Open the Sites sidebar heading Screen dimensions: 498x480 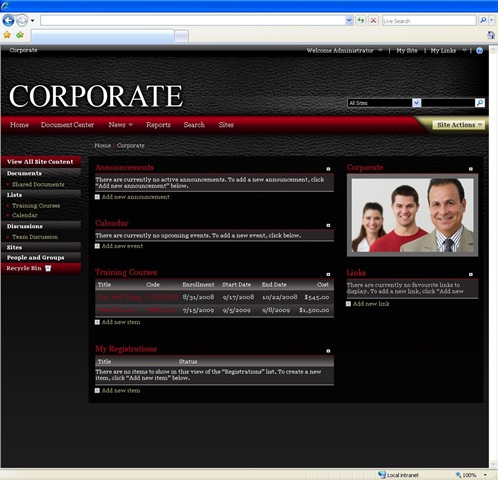pos(14,247)
